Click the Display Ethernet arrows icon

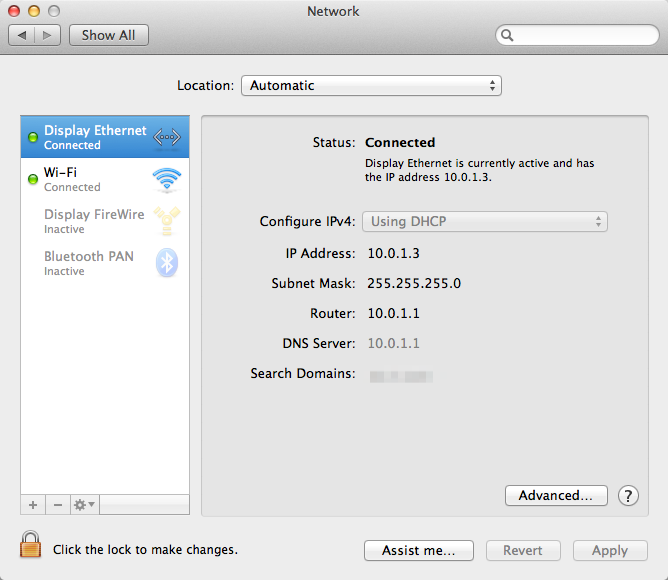(167, 137)
